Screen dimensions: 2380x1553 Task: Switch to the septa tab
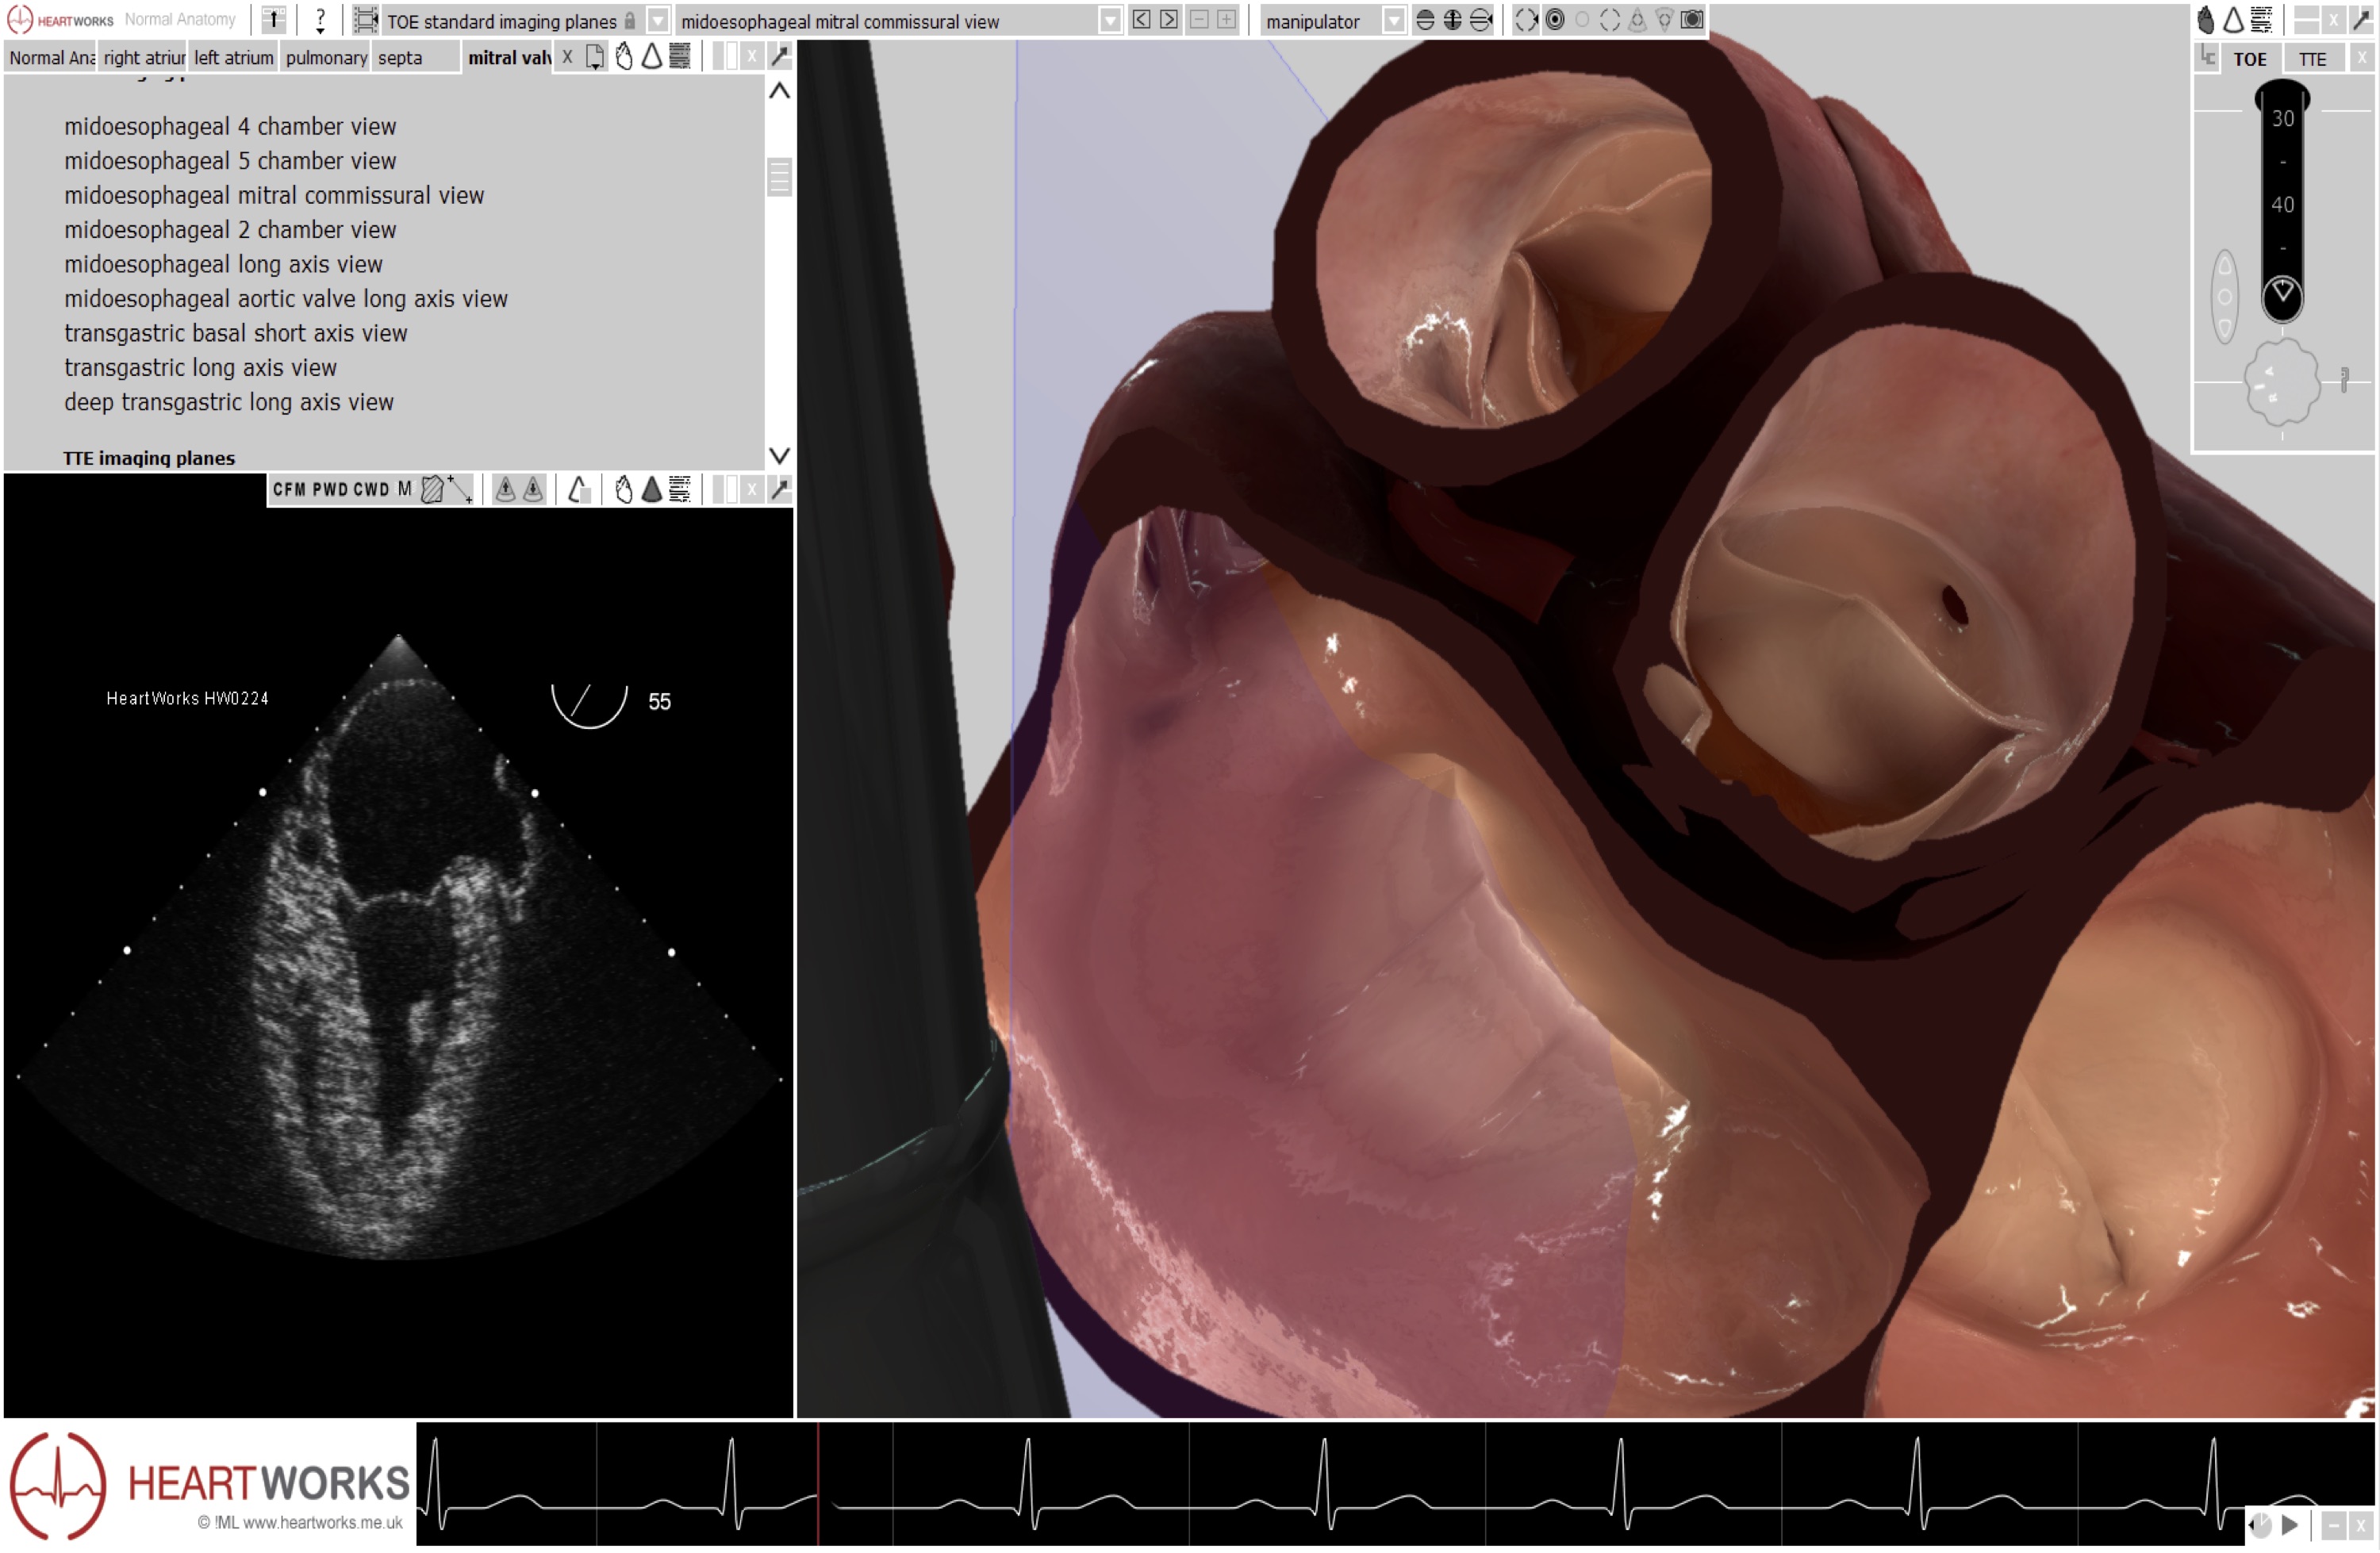click(x=416, y=58)
